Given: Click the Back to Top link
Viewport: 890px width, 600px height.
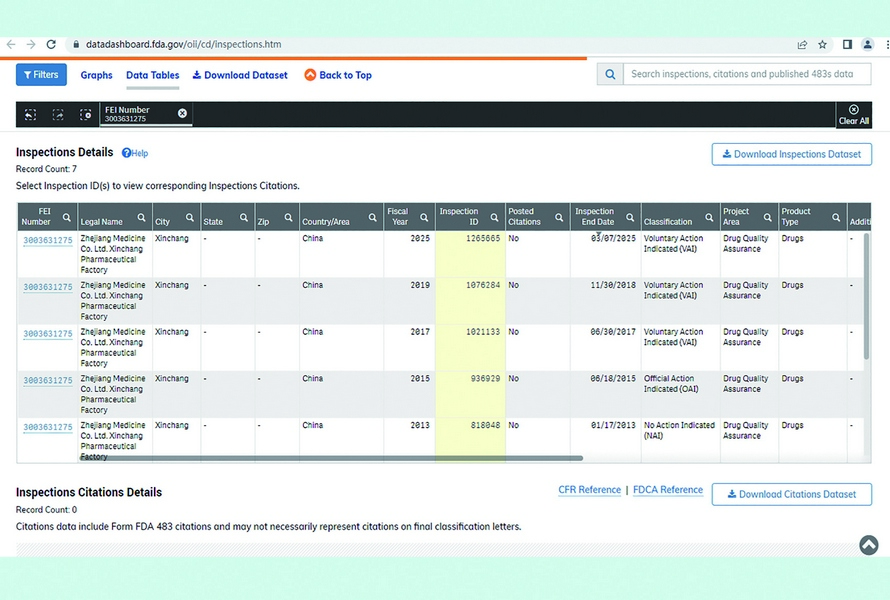Looking at the screenshot, I should (x=338, y=75).
